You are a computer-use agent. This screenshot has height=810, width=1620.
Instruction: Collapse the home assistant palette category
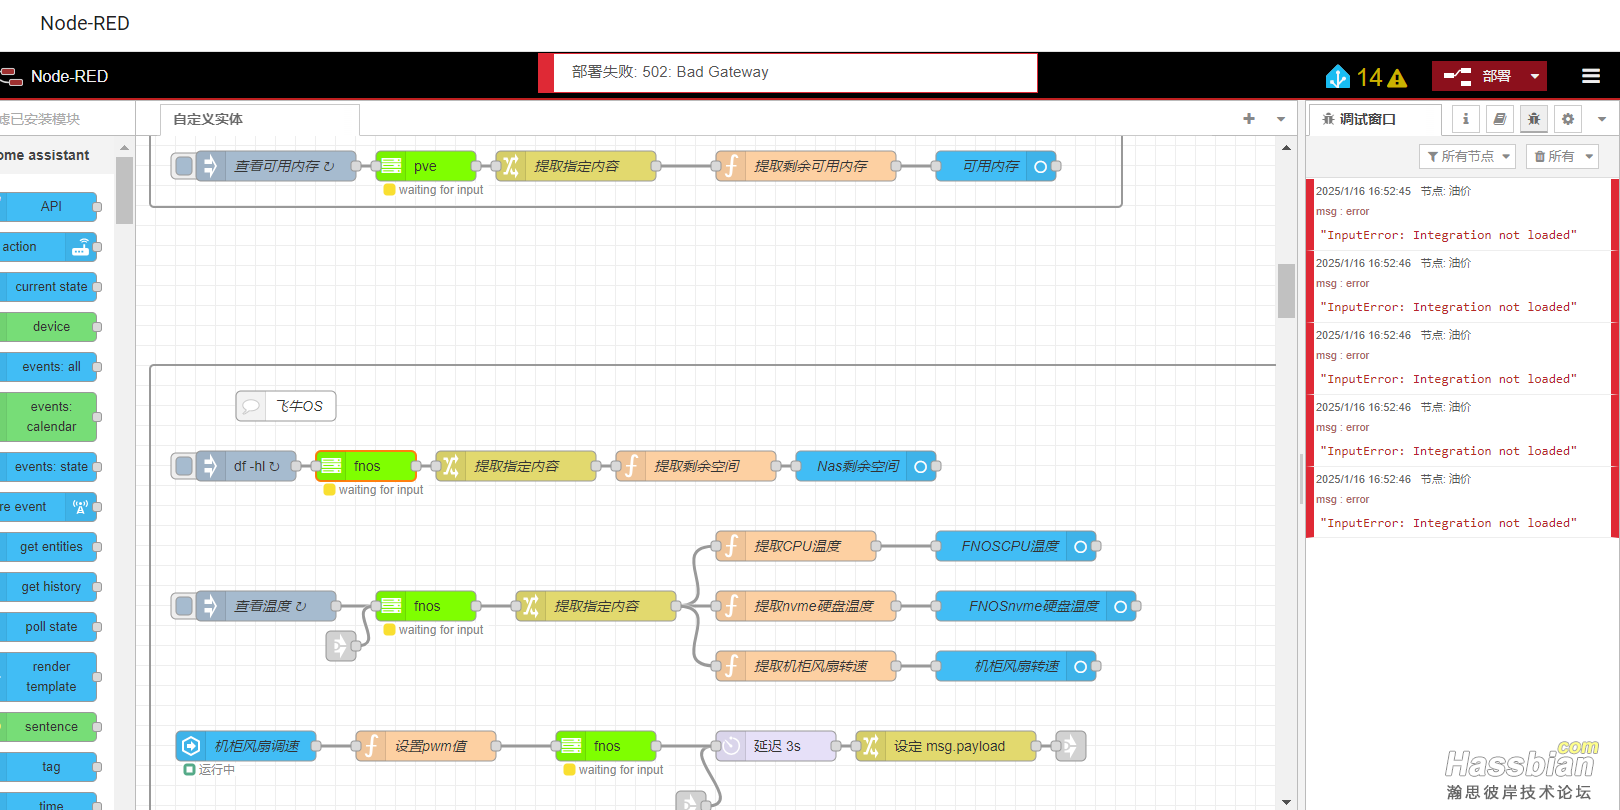click(57, 155)
